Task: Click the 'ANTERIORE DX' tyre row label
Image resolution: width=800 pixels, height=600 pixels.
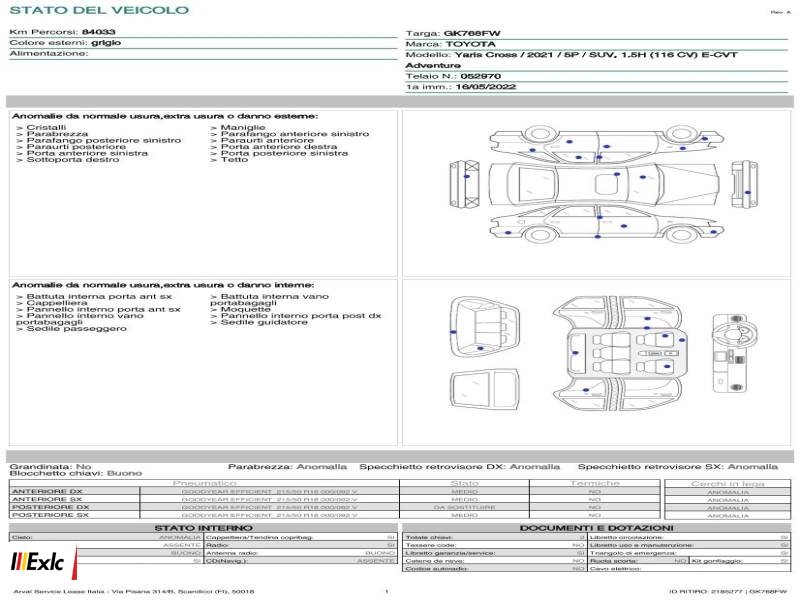Action: click(x=47, y=491)
